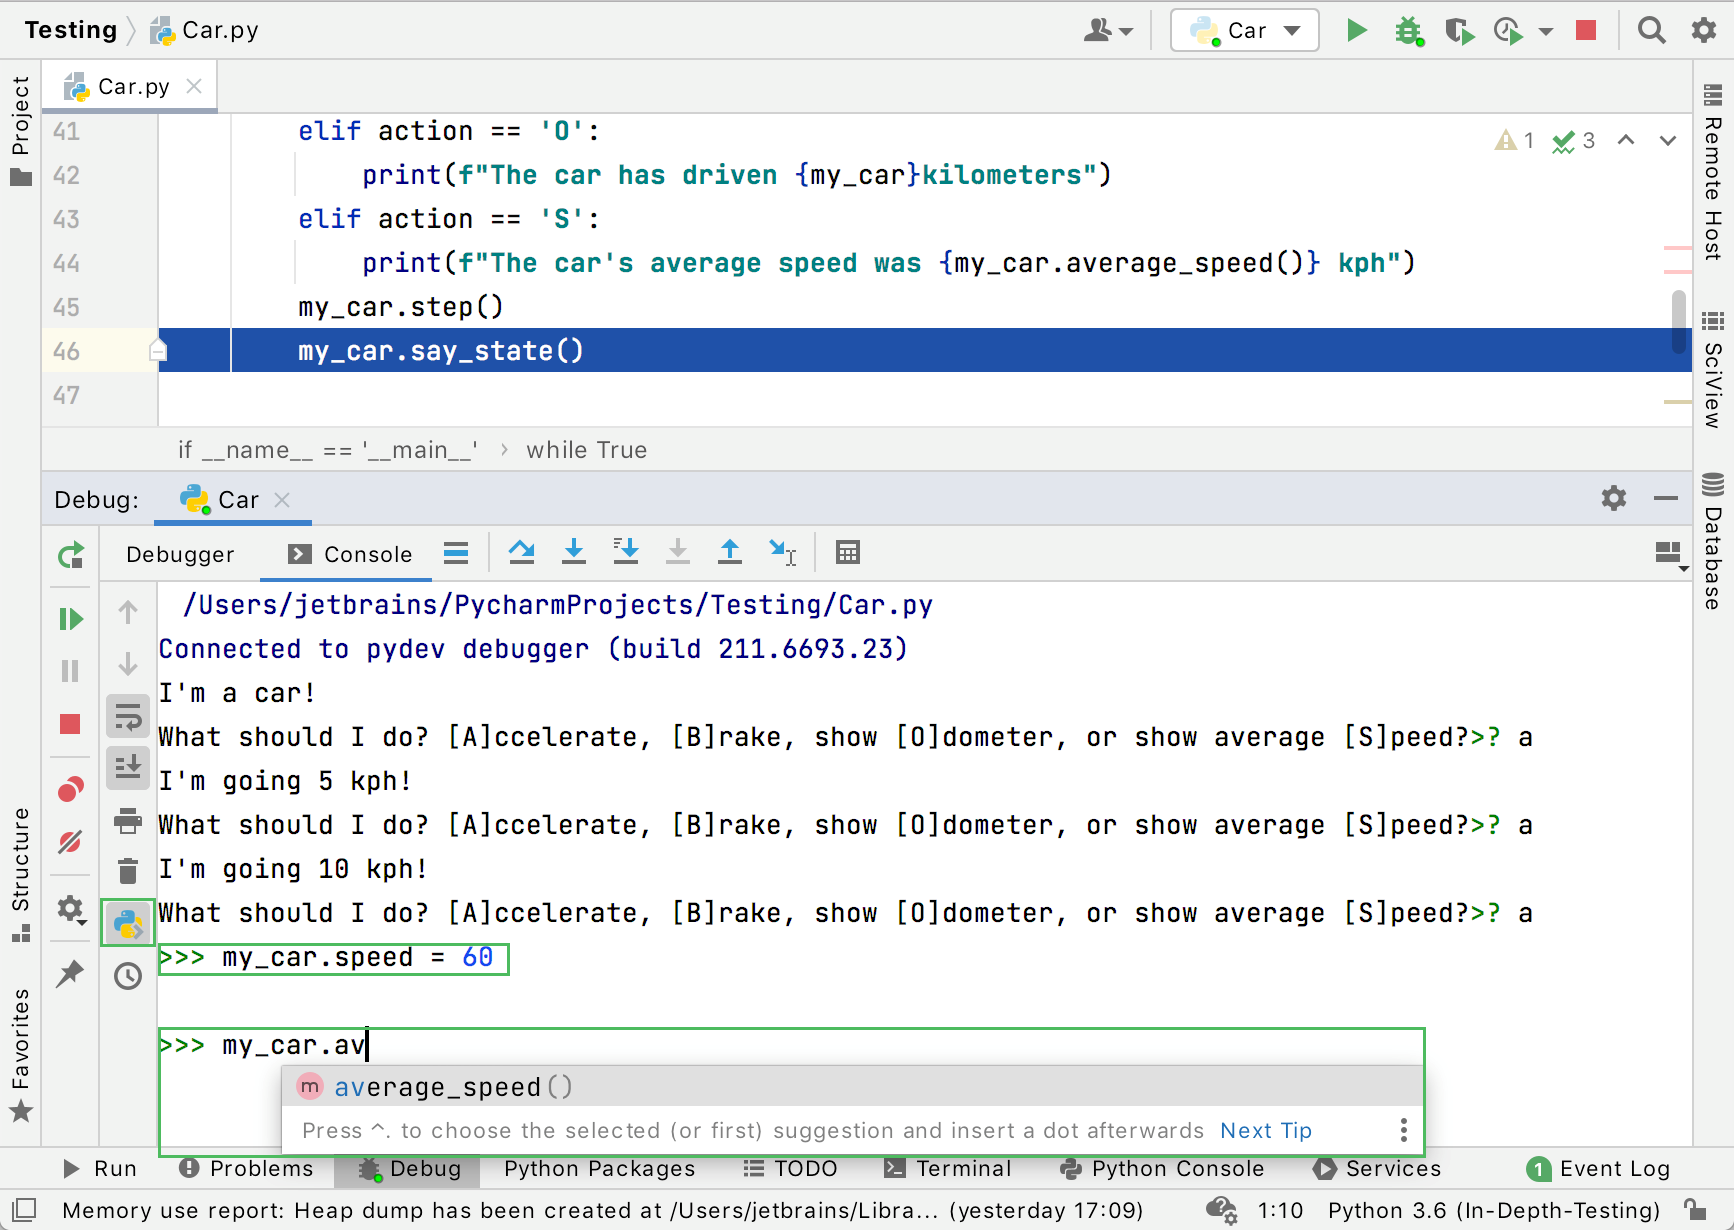This screenshot has height=1230, width=1734.
Task: Rerun the Car debug session
Action: (70, 556)
